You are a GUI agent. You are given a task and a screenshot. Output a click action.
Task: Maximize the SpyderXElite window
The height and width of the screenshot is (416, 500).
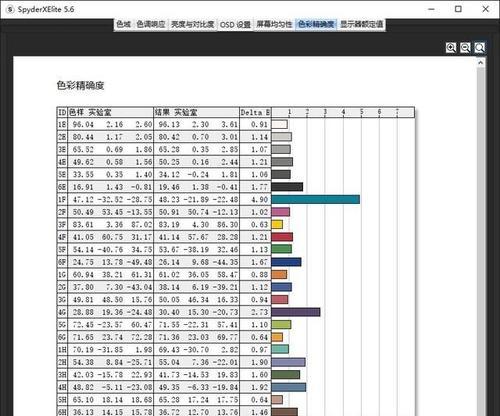(458, 9)
